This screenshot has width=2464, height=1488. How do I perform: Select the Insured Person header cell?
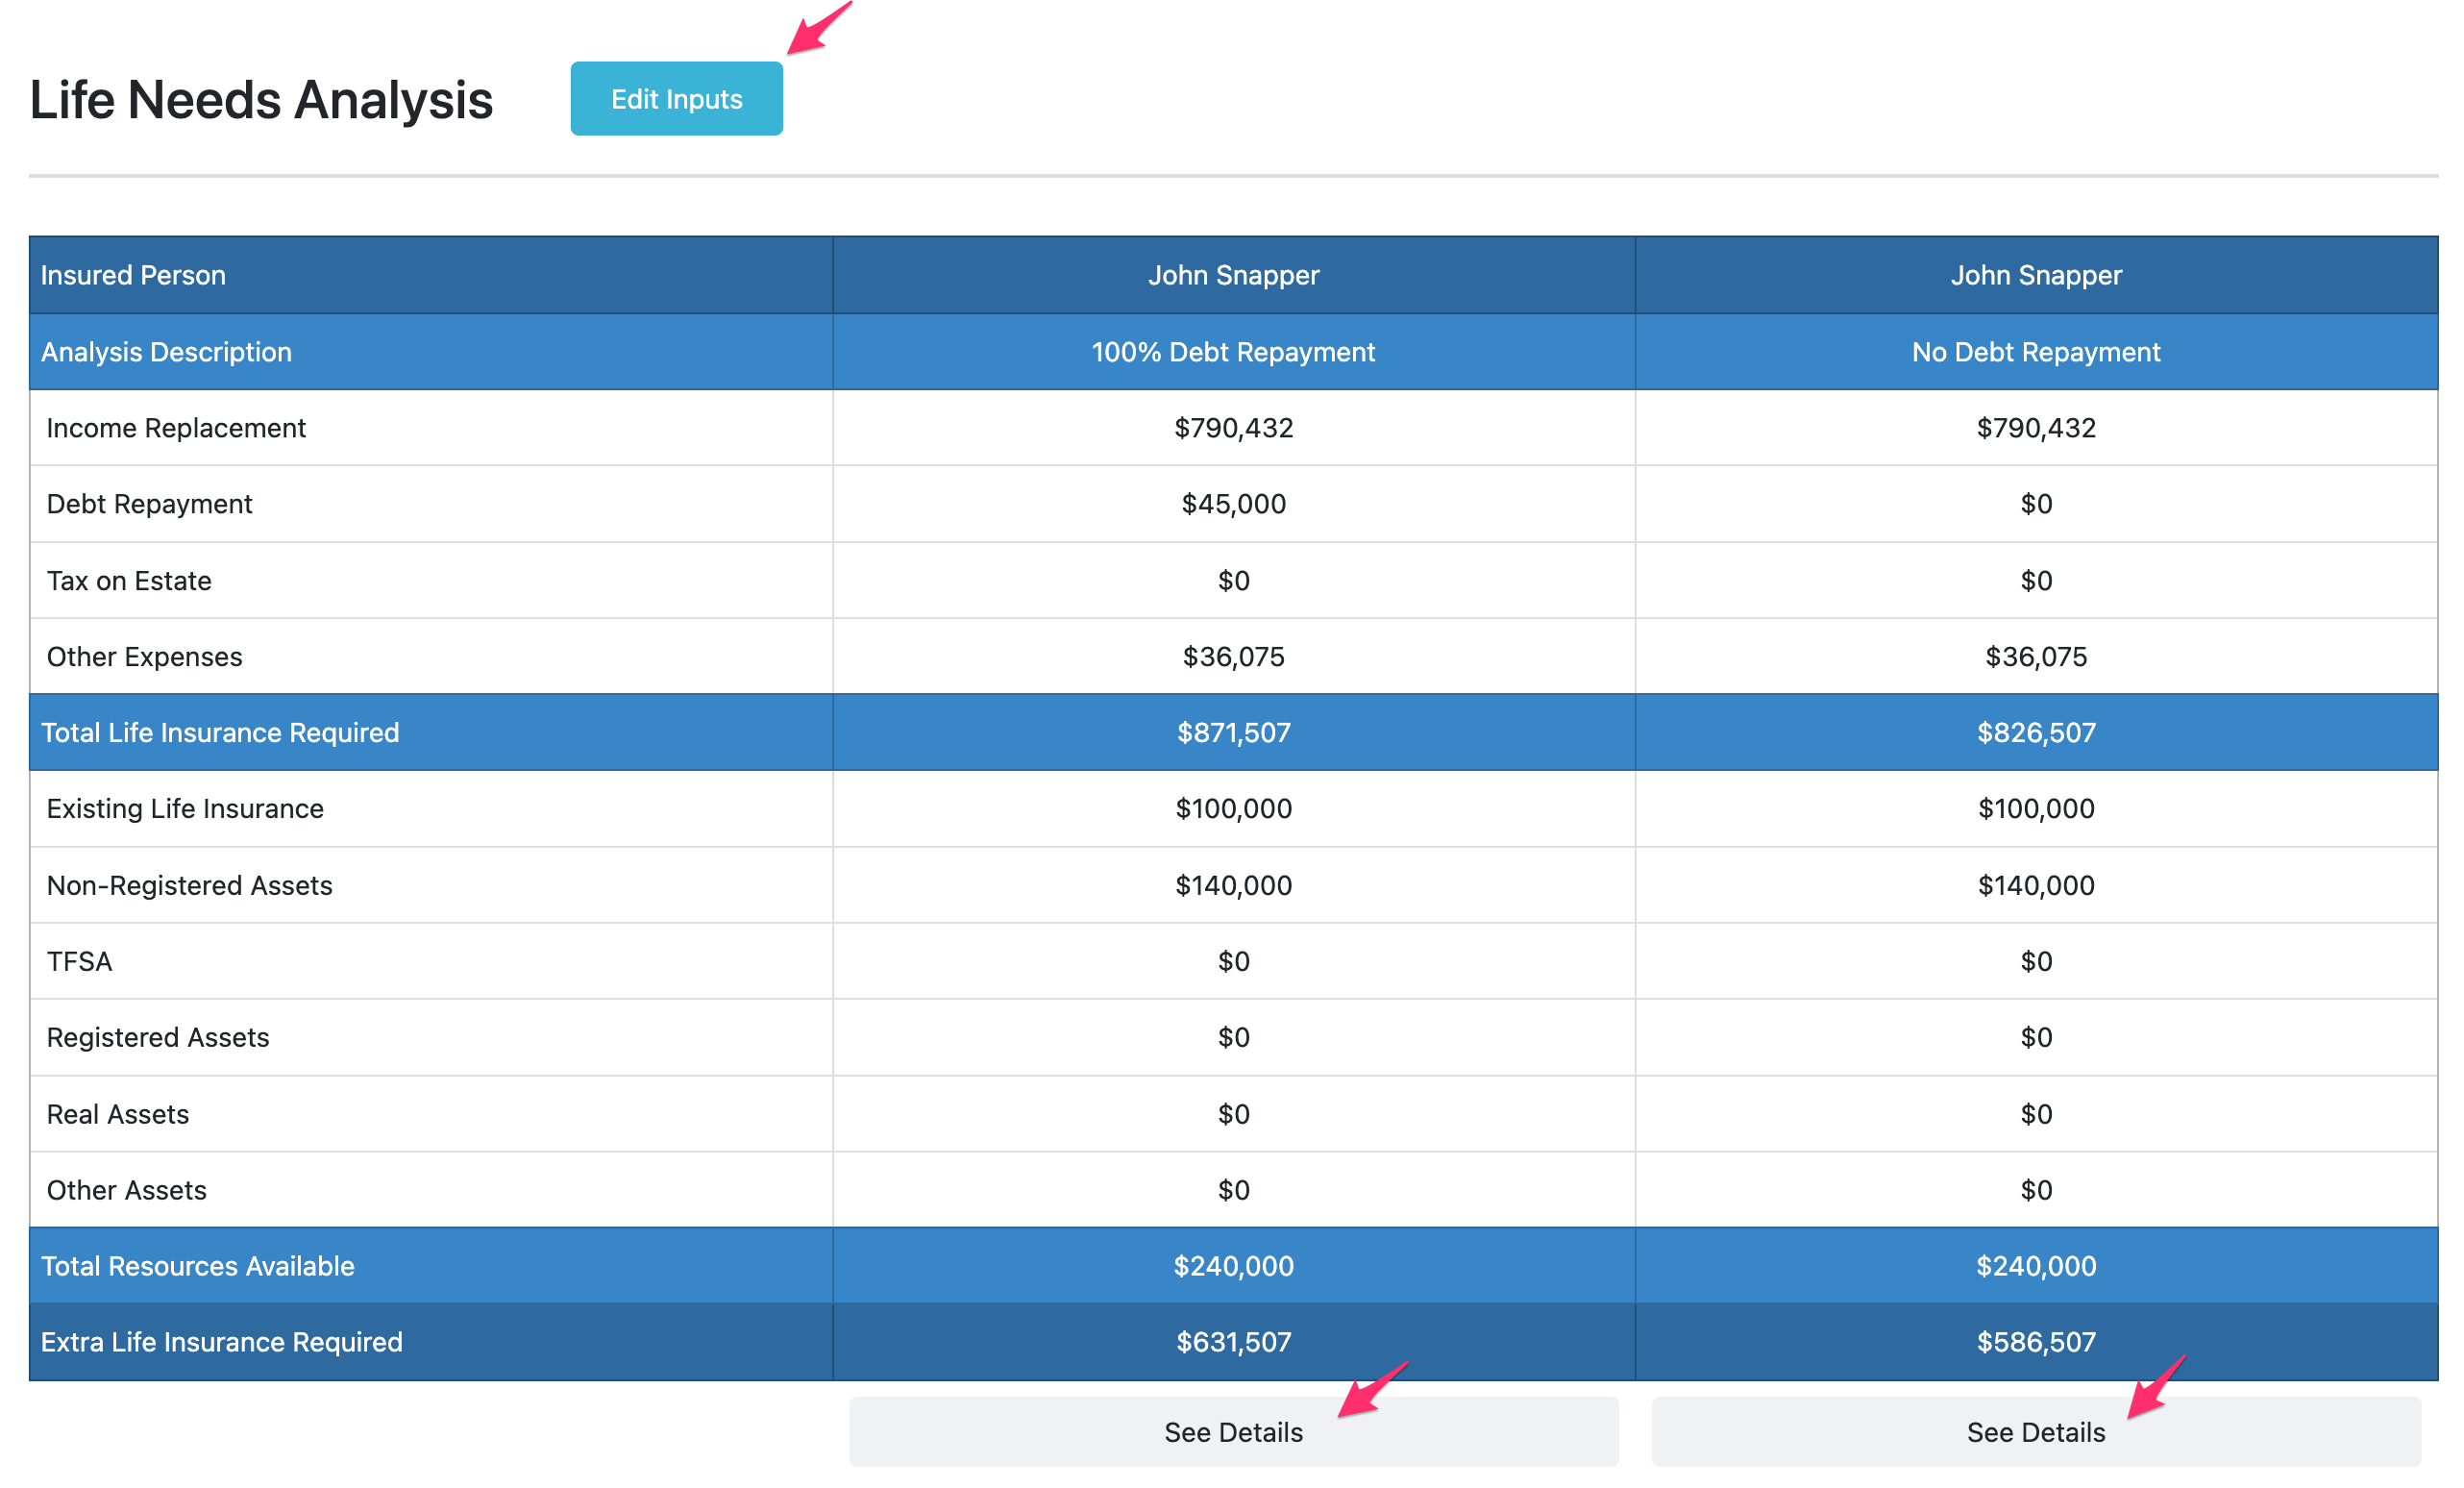[133, 275]
